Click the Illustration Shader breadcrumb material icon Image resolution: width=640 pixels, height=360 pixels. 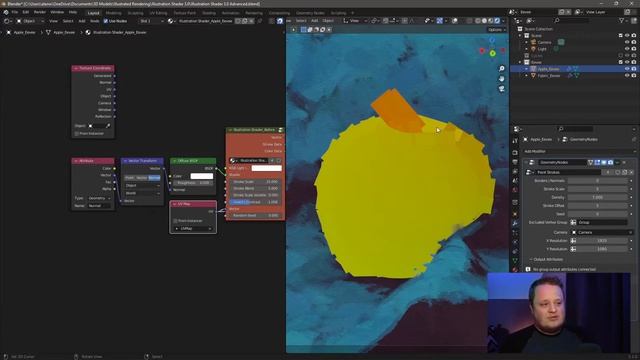tap(88, 32)
